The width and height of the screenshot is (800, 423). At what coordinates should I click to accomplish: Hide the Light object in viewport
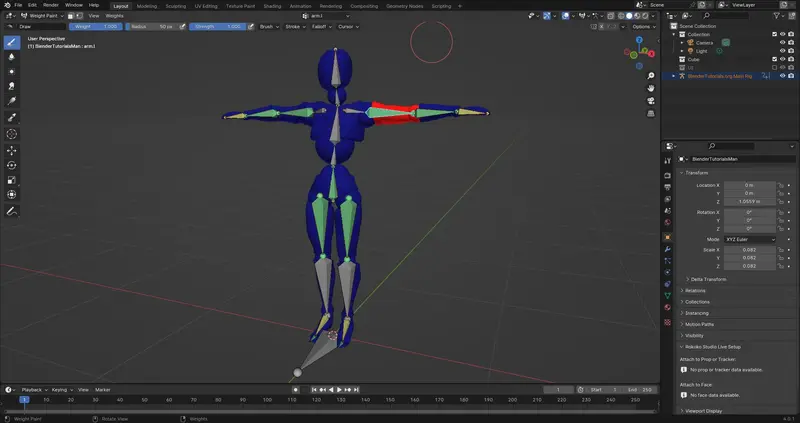tap(783, 51)
